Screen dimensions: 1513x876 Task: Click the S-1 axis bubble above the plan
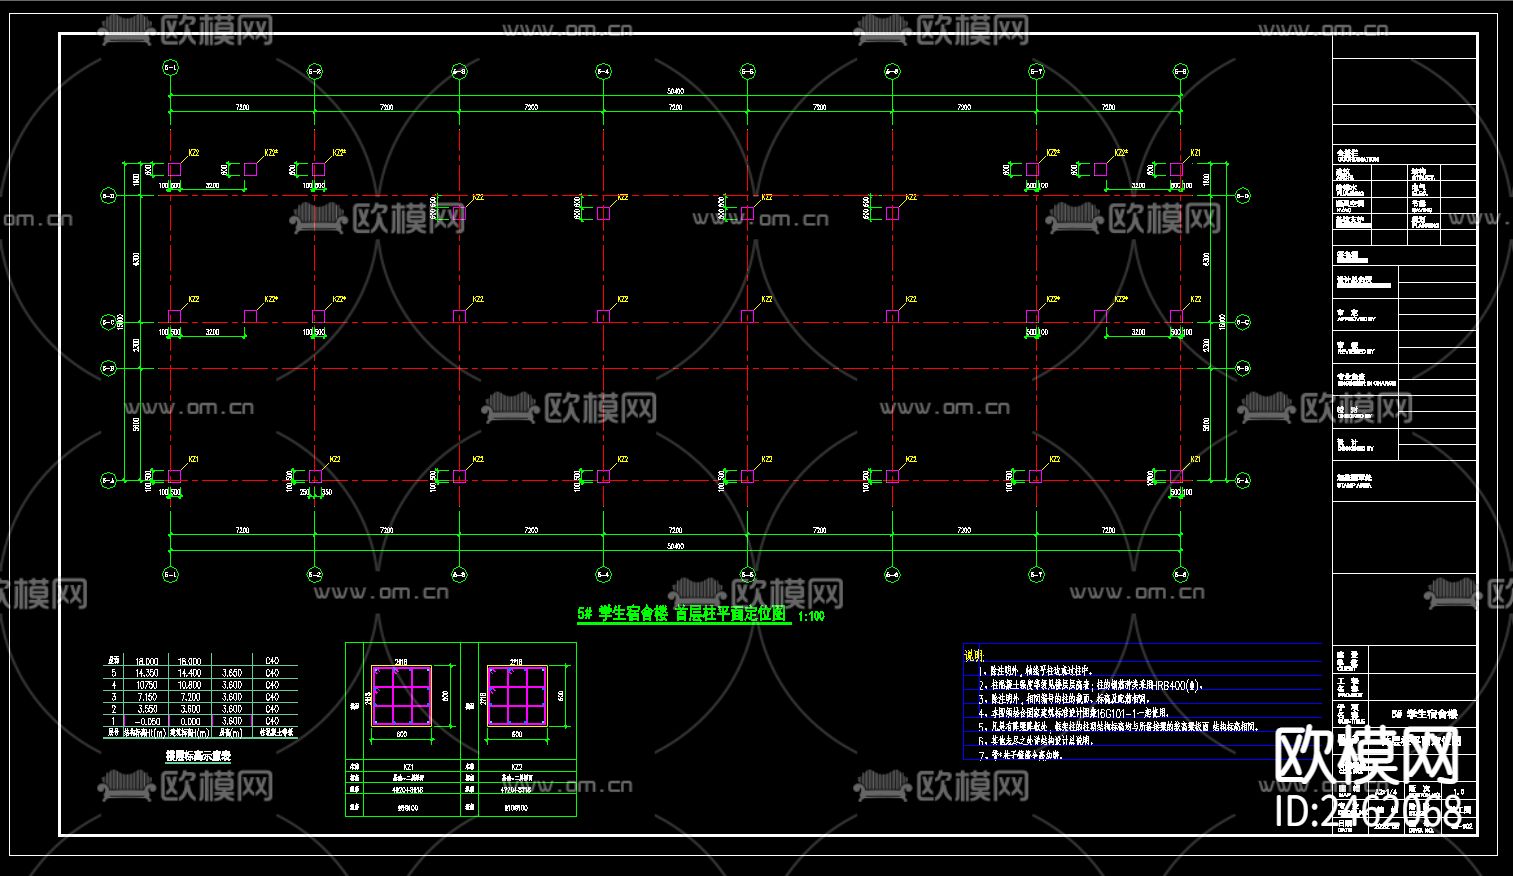(170, 70)
